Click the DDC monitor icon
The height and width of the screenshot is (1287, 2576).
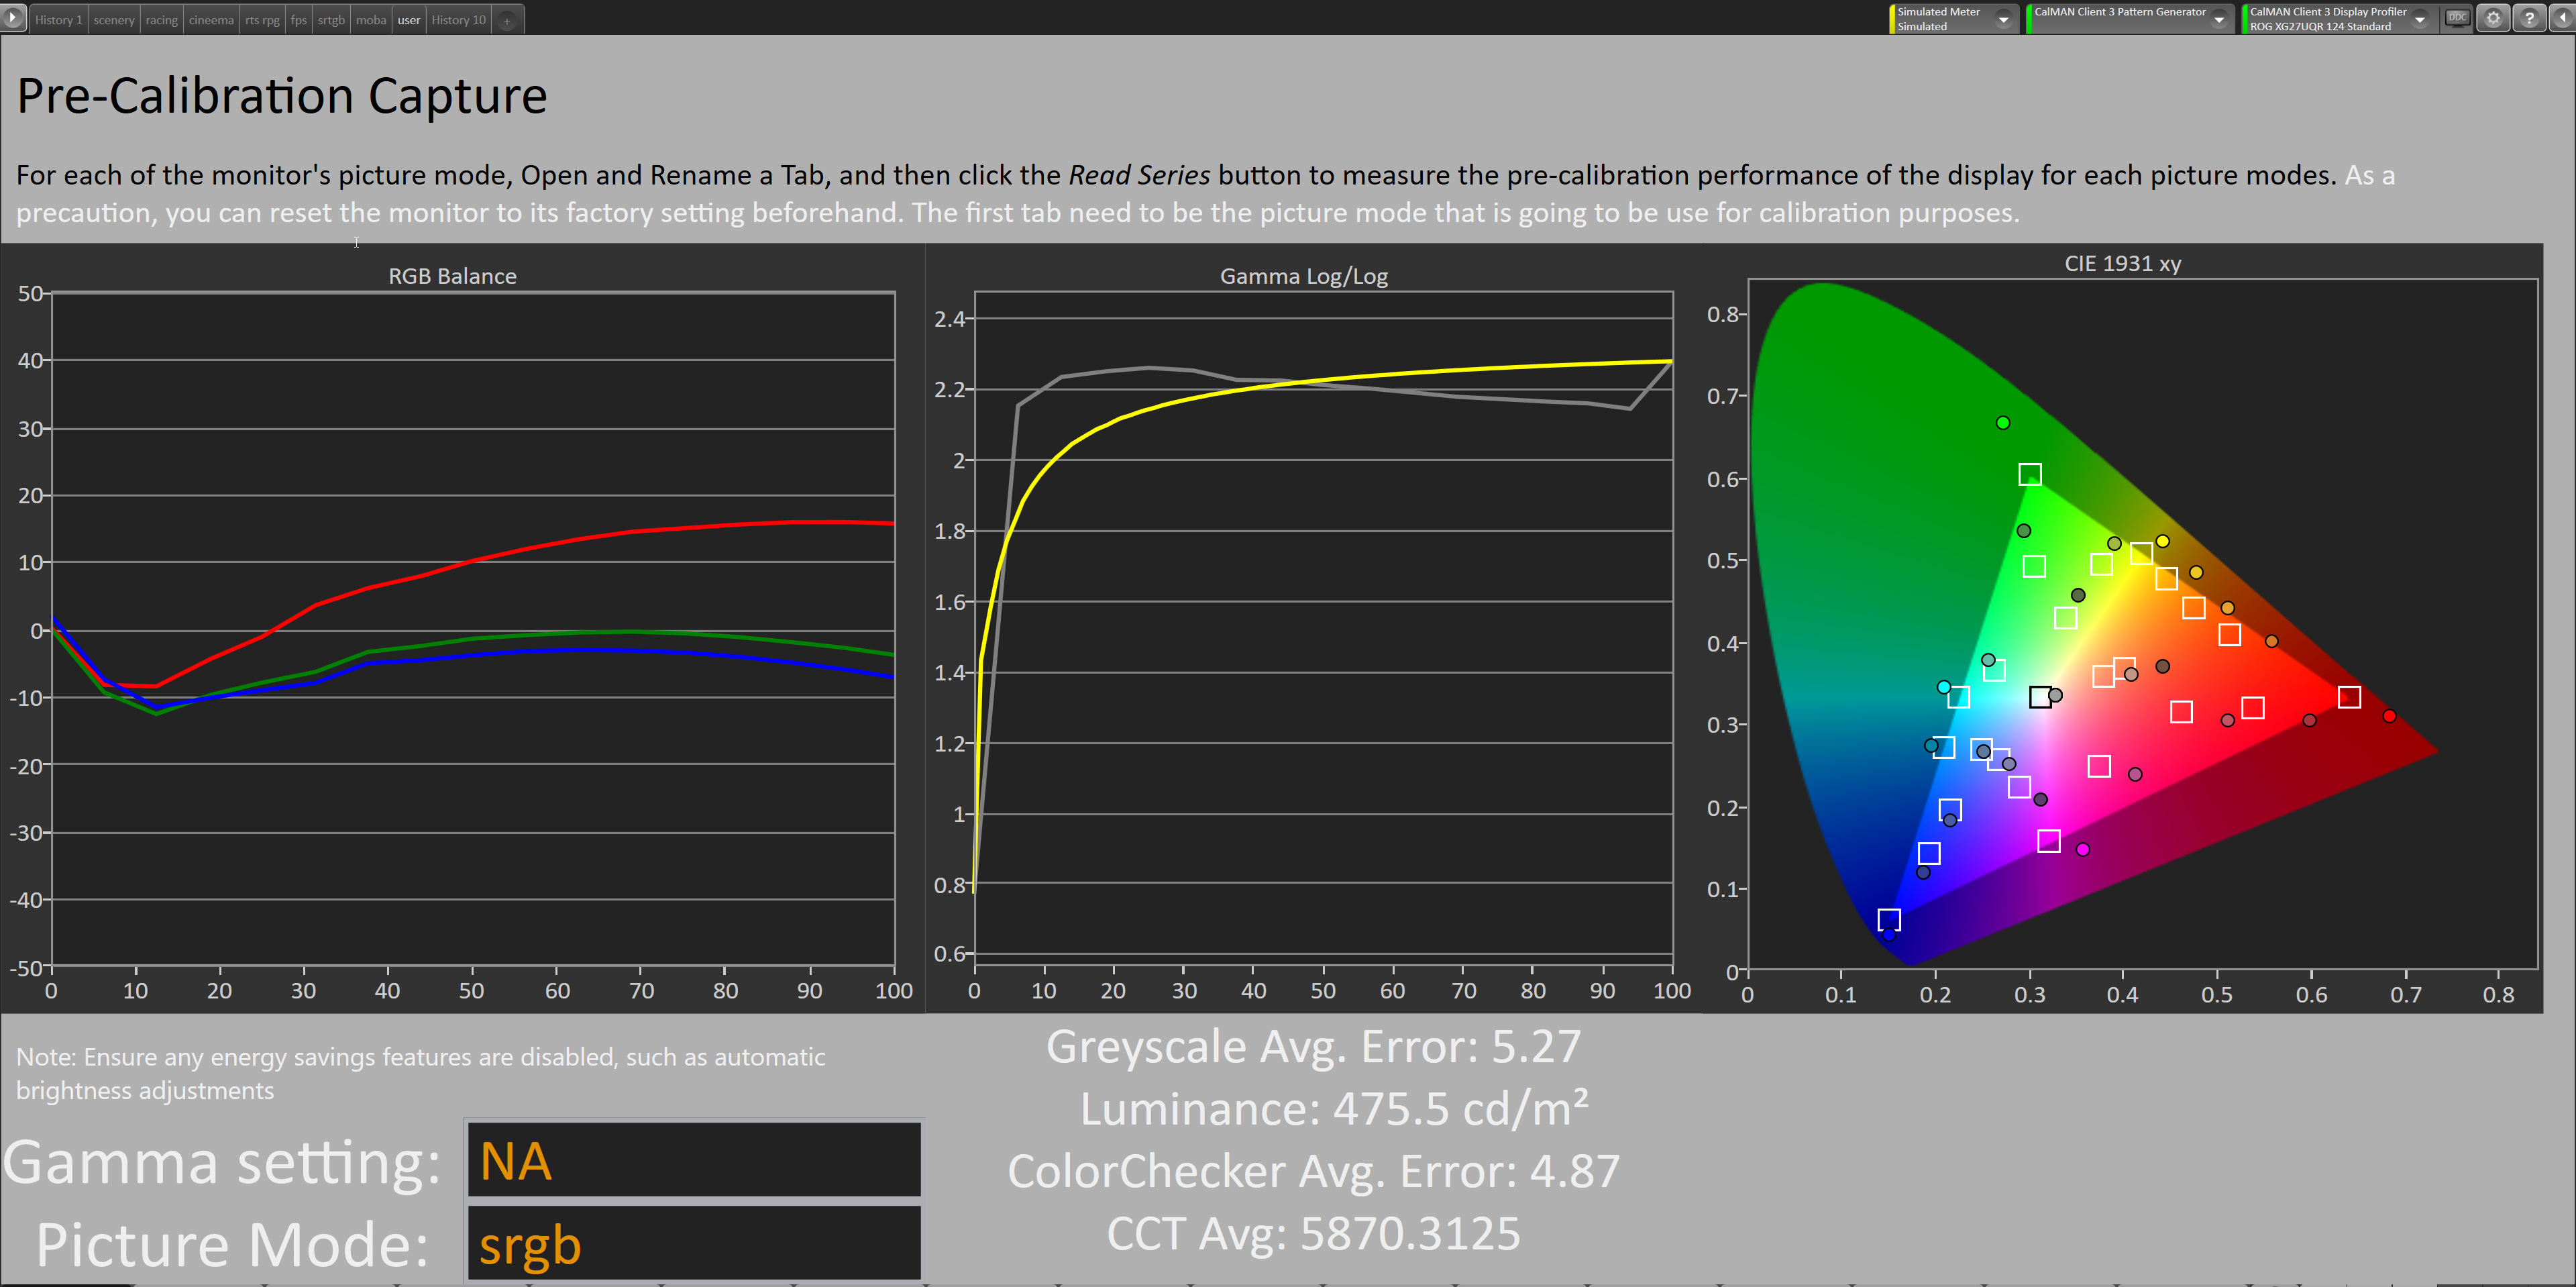(x=2457, y=18)
